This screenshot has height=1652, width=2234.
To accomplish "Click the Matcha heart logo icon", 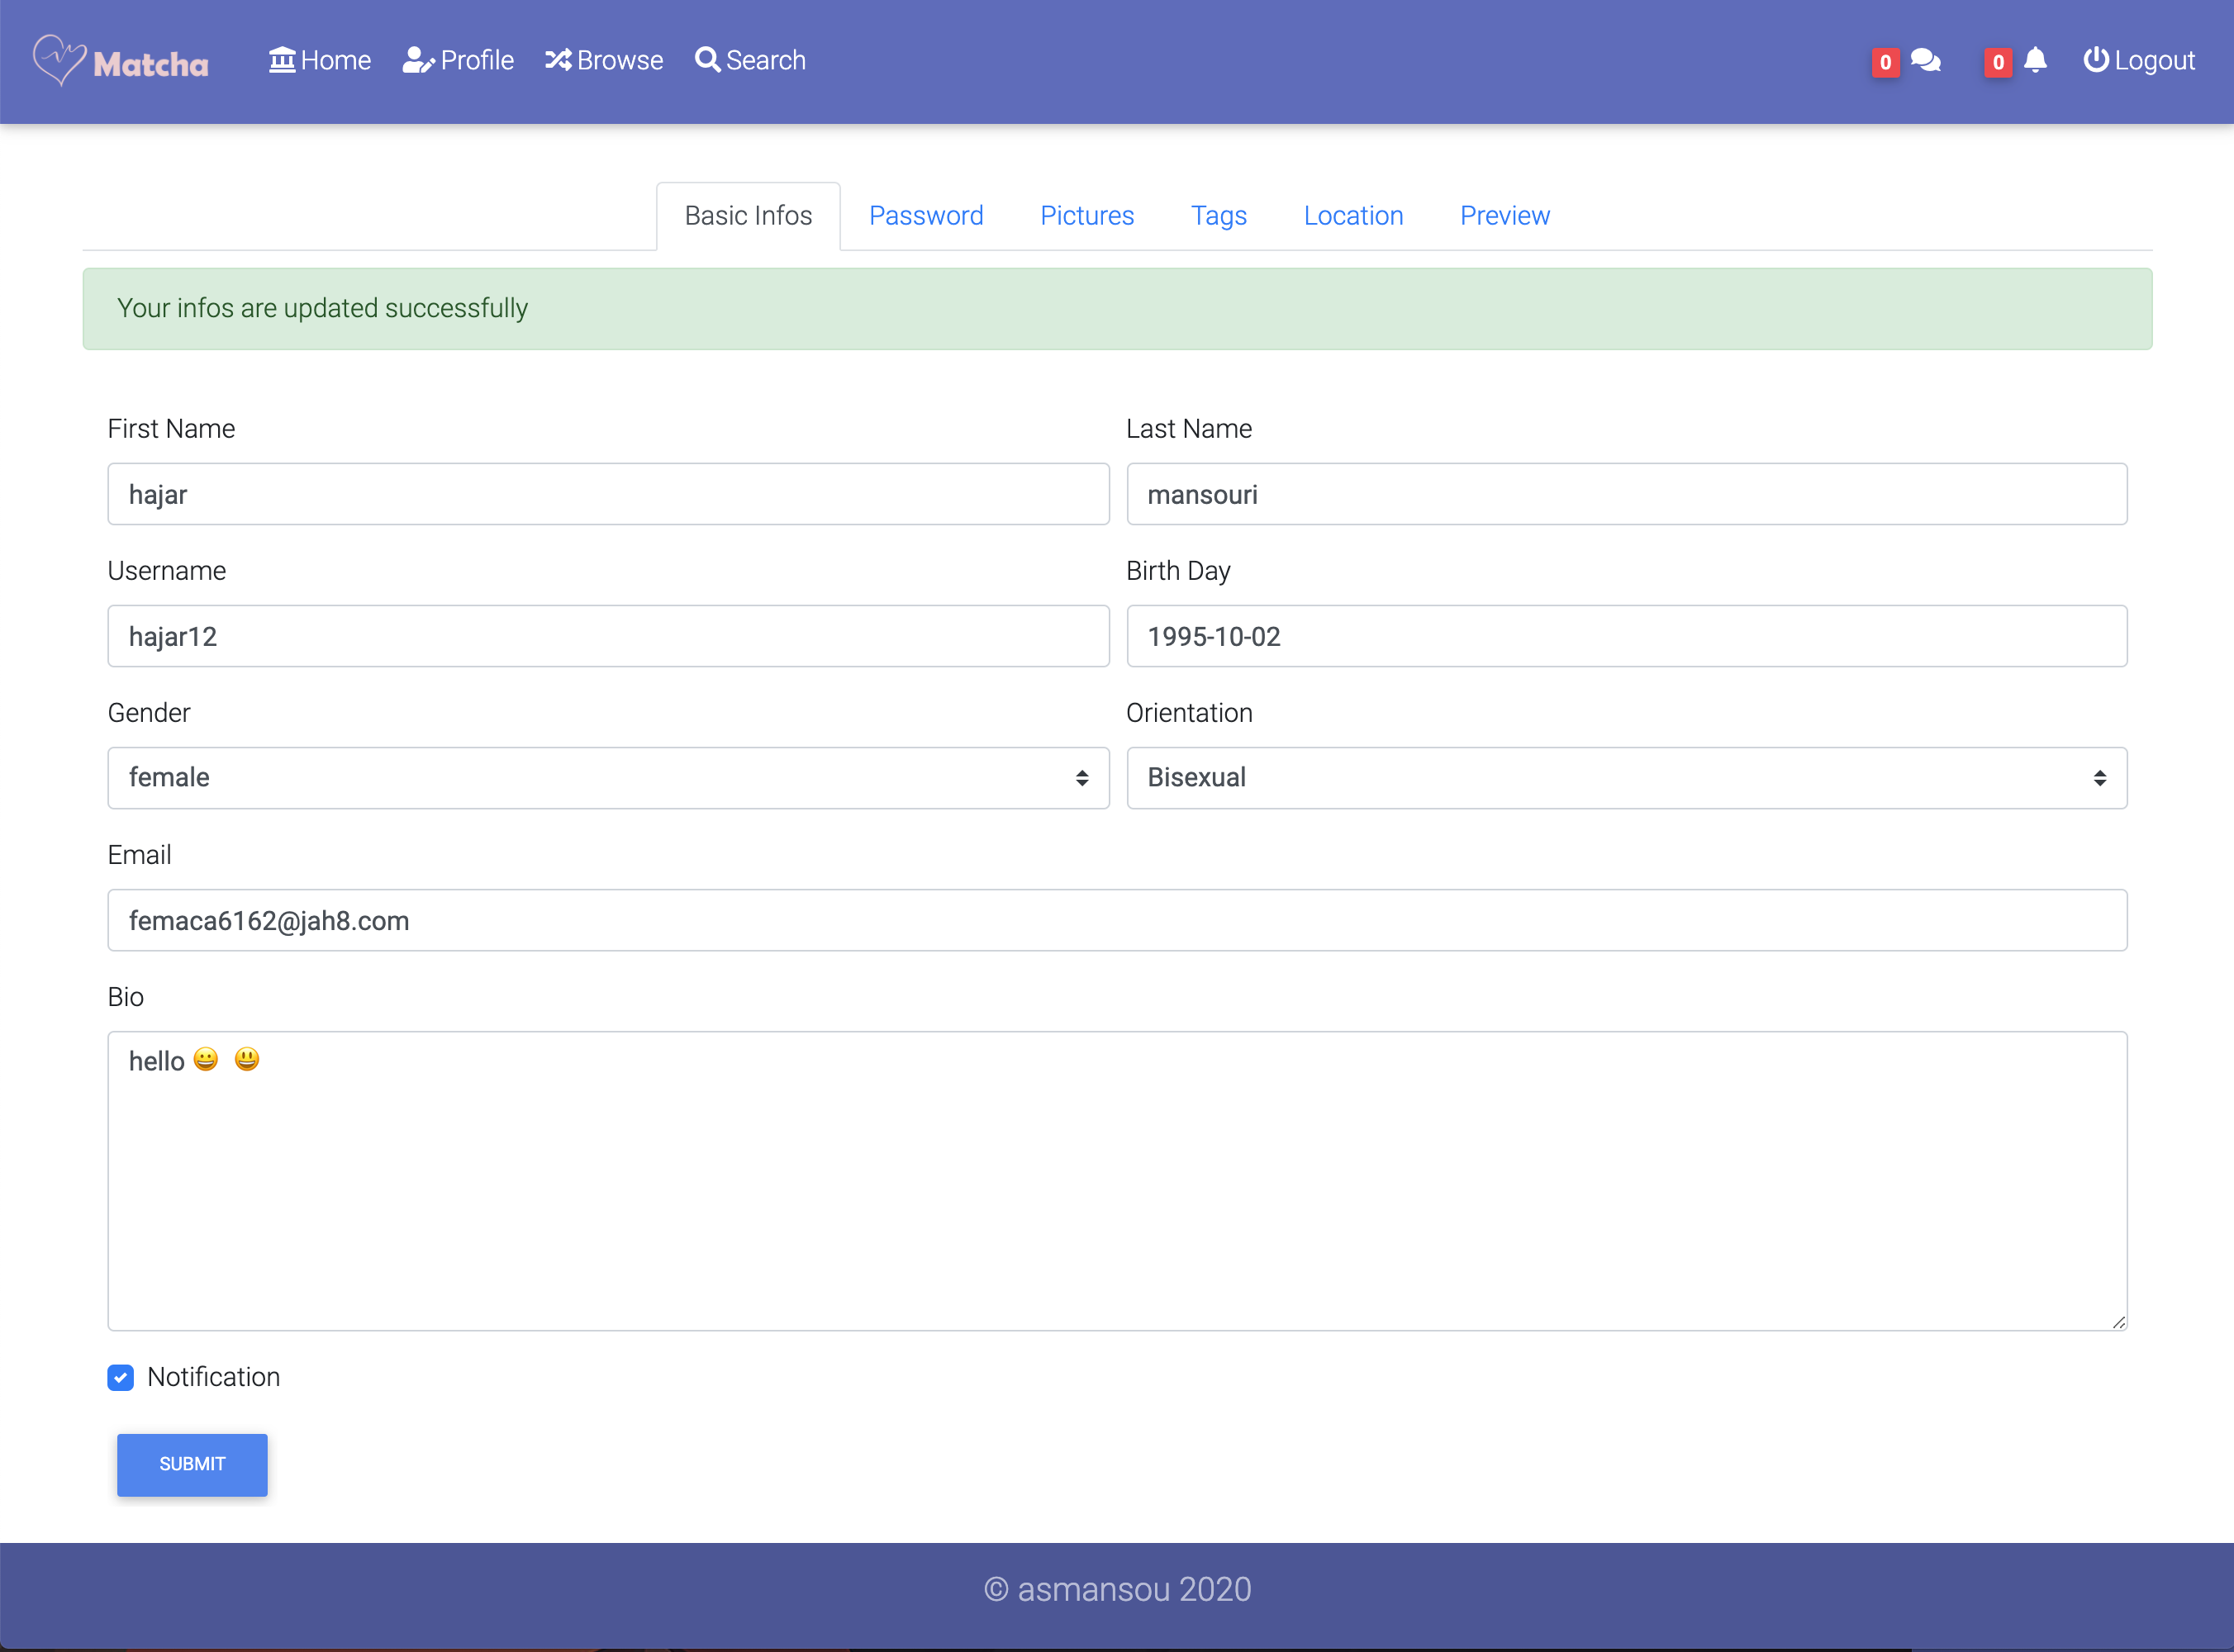I will point(59,60).
